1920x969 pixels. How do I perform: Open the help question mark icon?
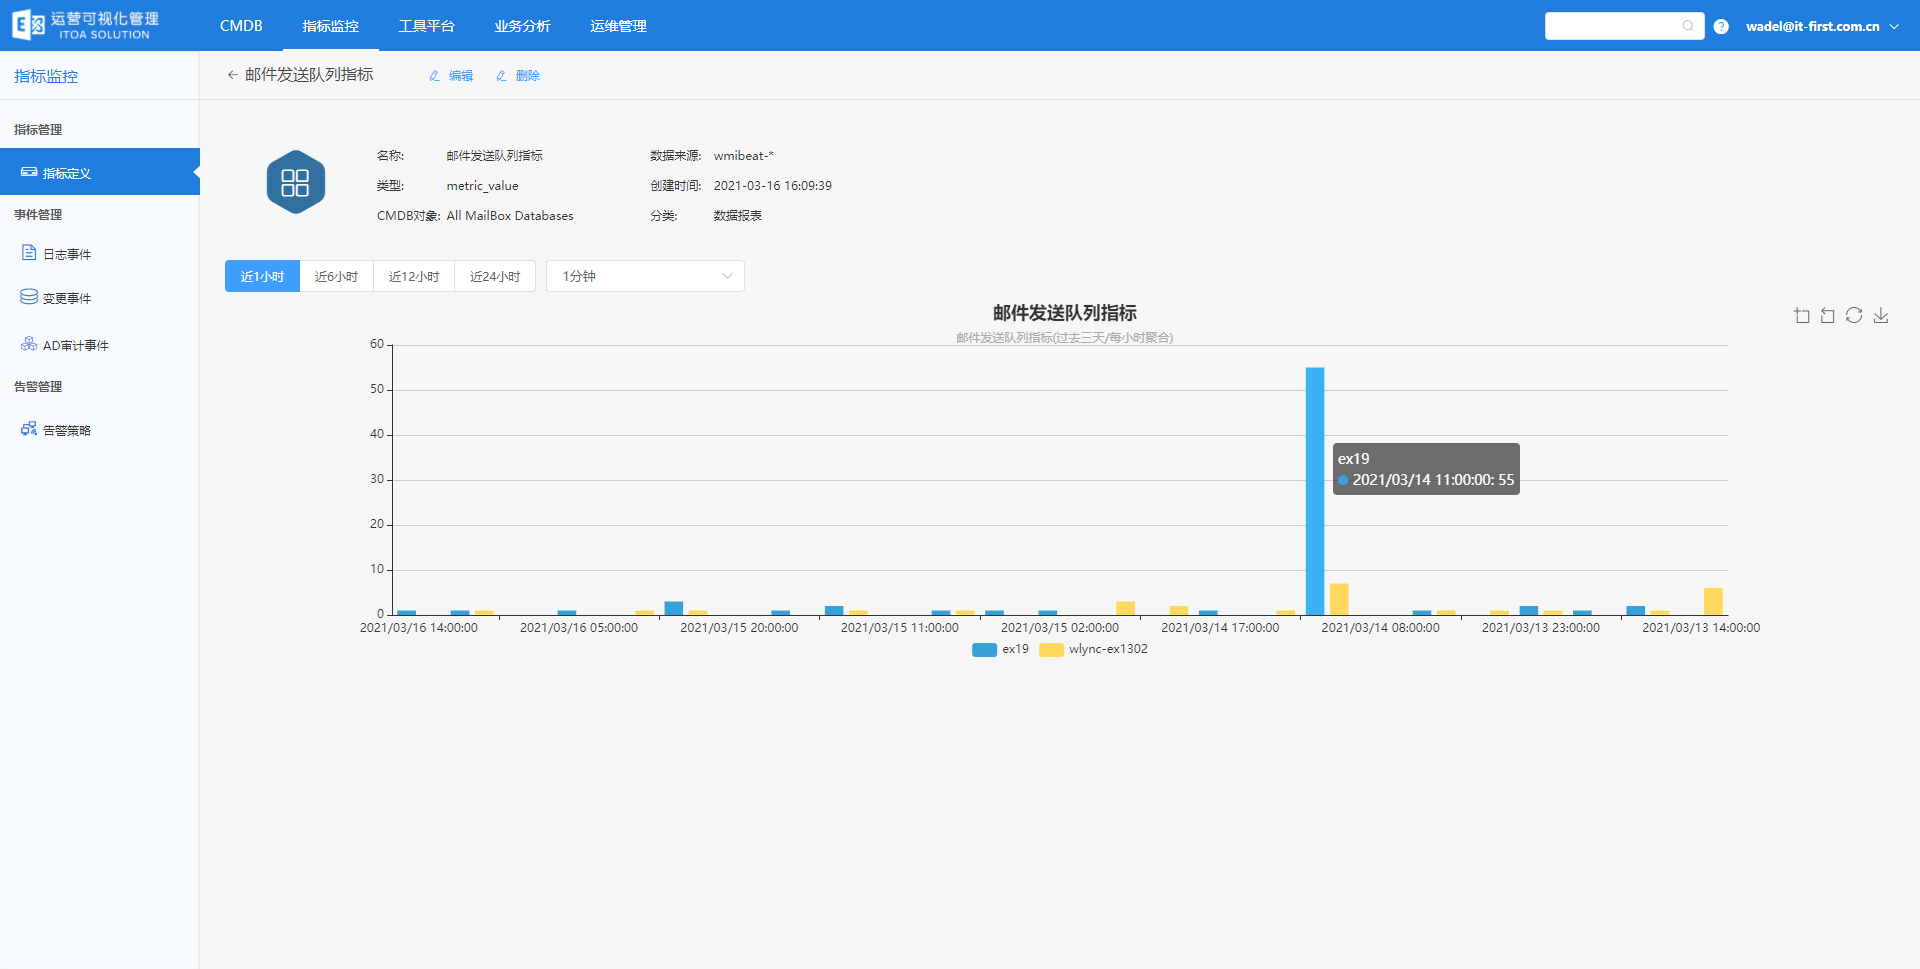point(1721,27)
